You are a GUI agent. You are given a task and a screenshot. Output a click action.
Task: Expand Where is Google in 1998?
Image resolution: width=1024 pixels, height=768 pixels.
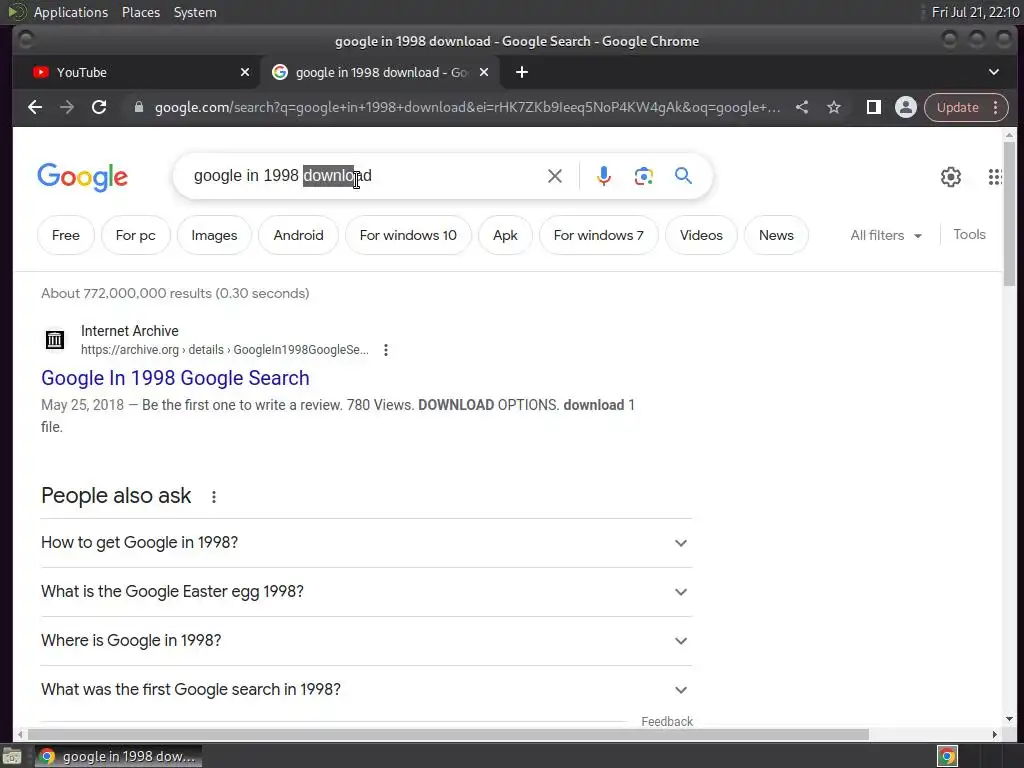click(x=366, y=641)
